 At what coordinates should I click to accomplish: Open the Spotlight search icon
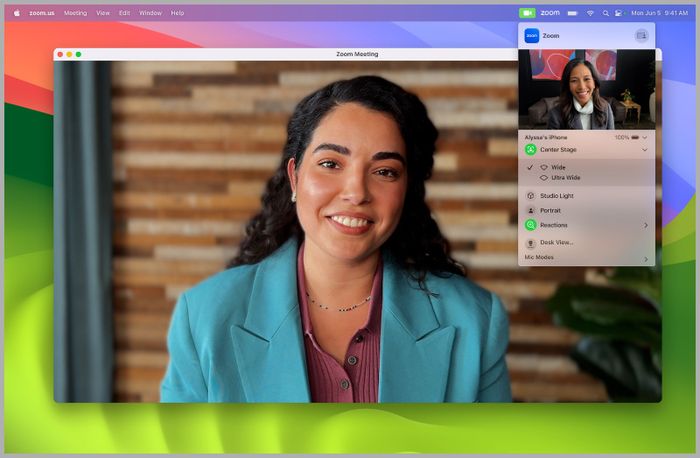point(605,13)
